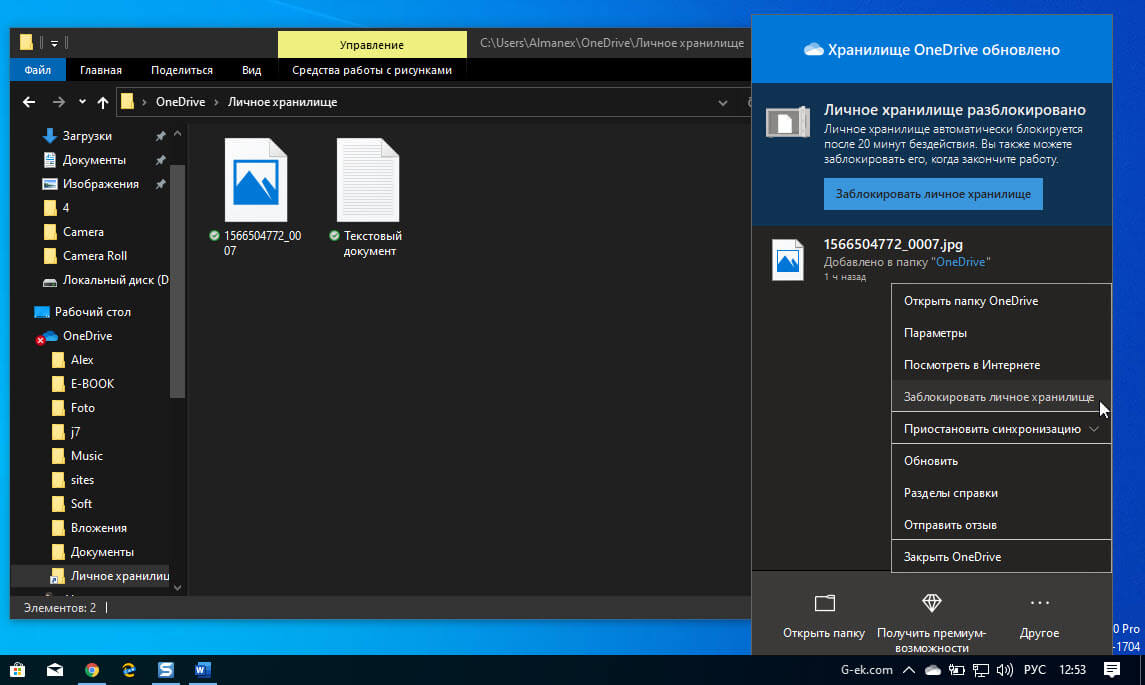Open the Soft folder under OneDrive
The height and width of the screenshot is (685, 1145).
click(x=81, y=504)
